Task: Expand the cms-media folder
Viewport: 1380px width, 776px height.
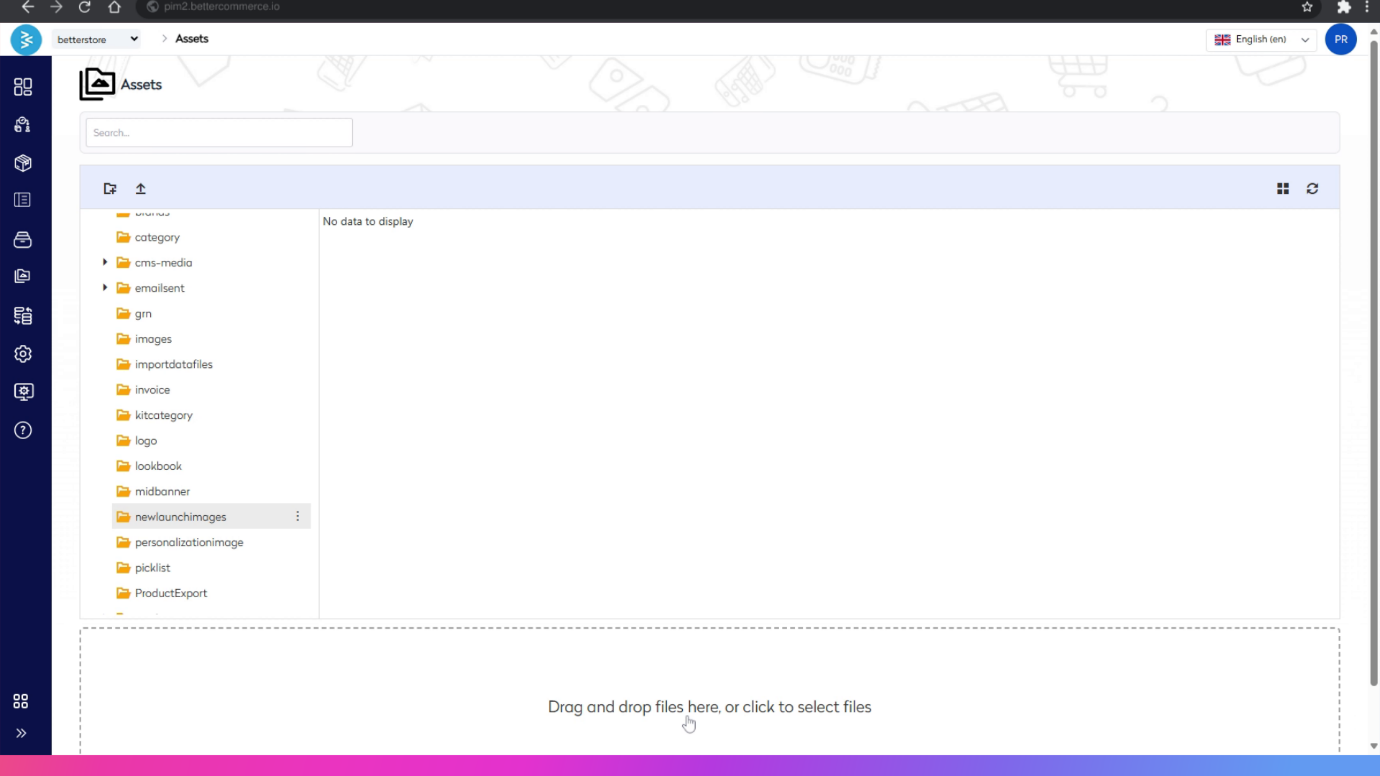Action: point(105,263)
